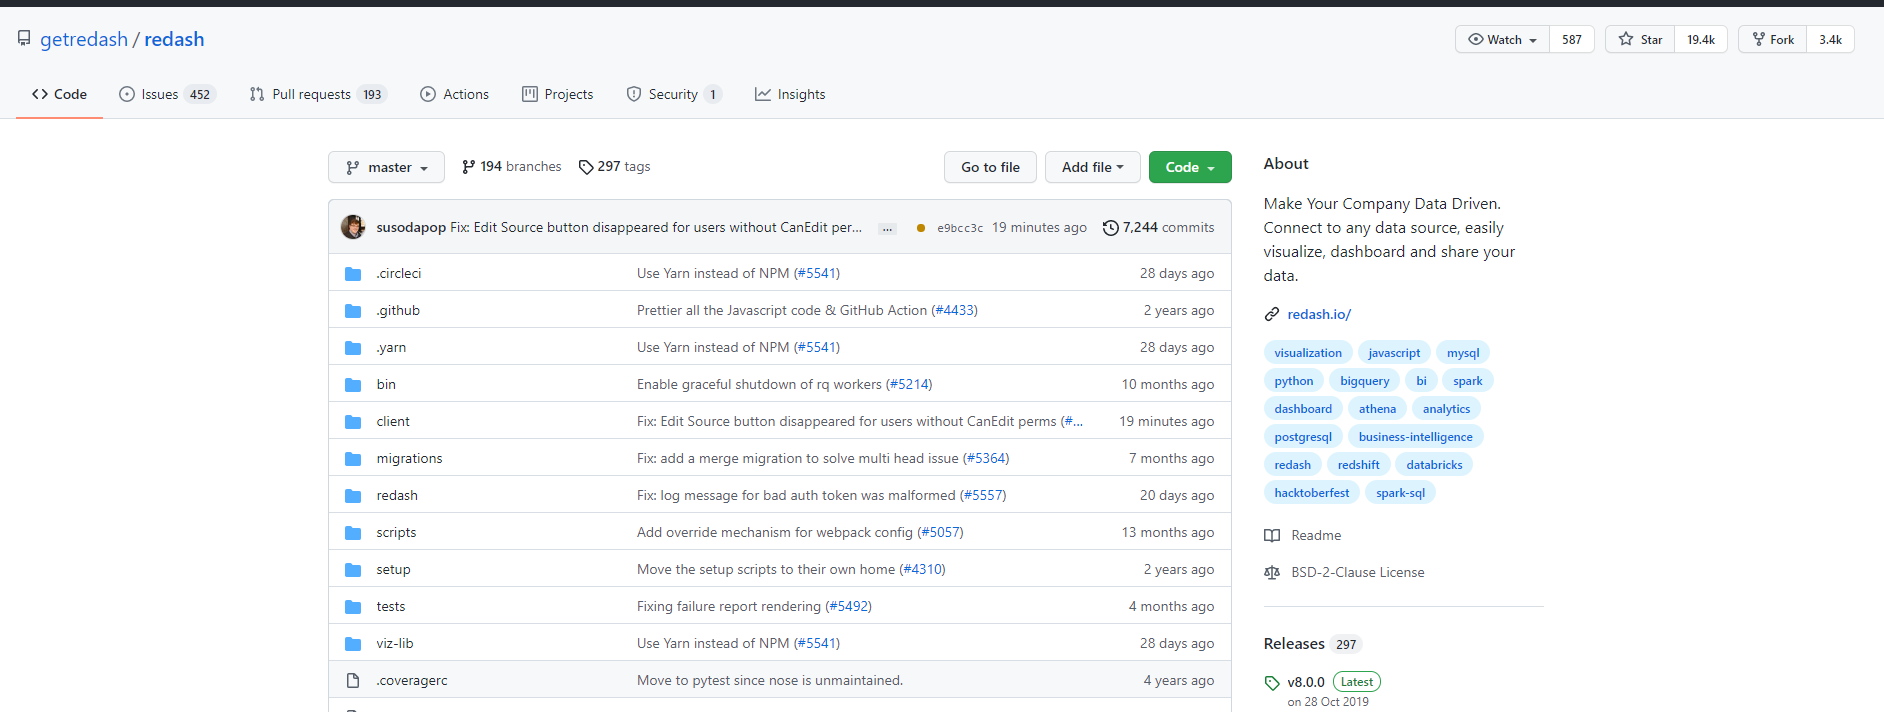The image size is (1884, 712).
Task: Select the business-intelligence topic tag
Action: [1416, 437]
